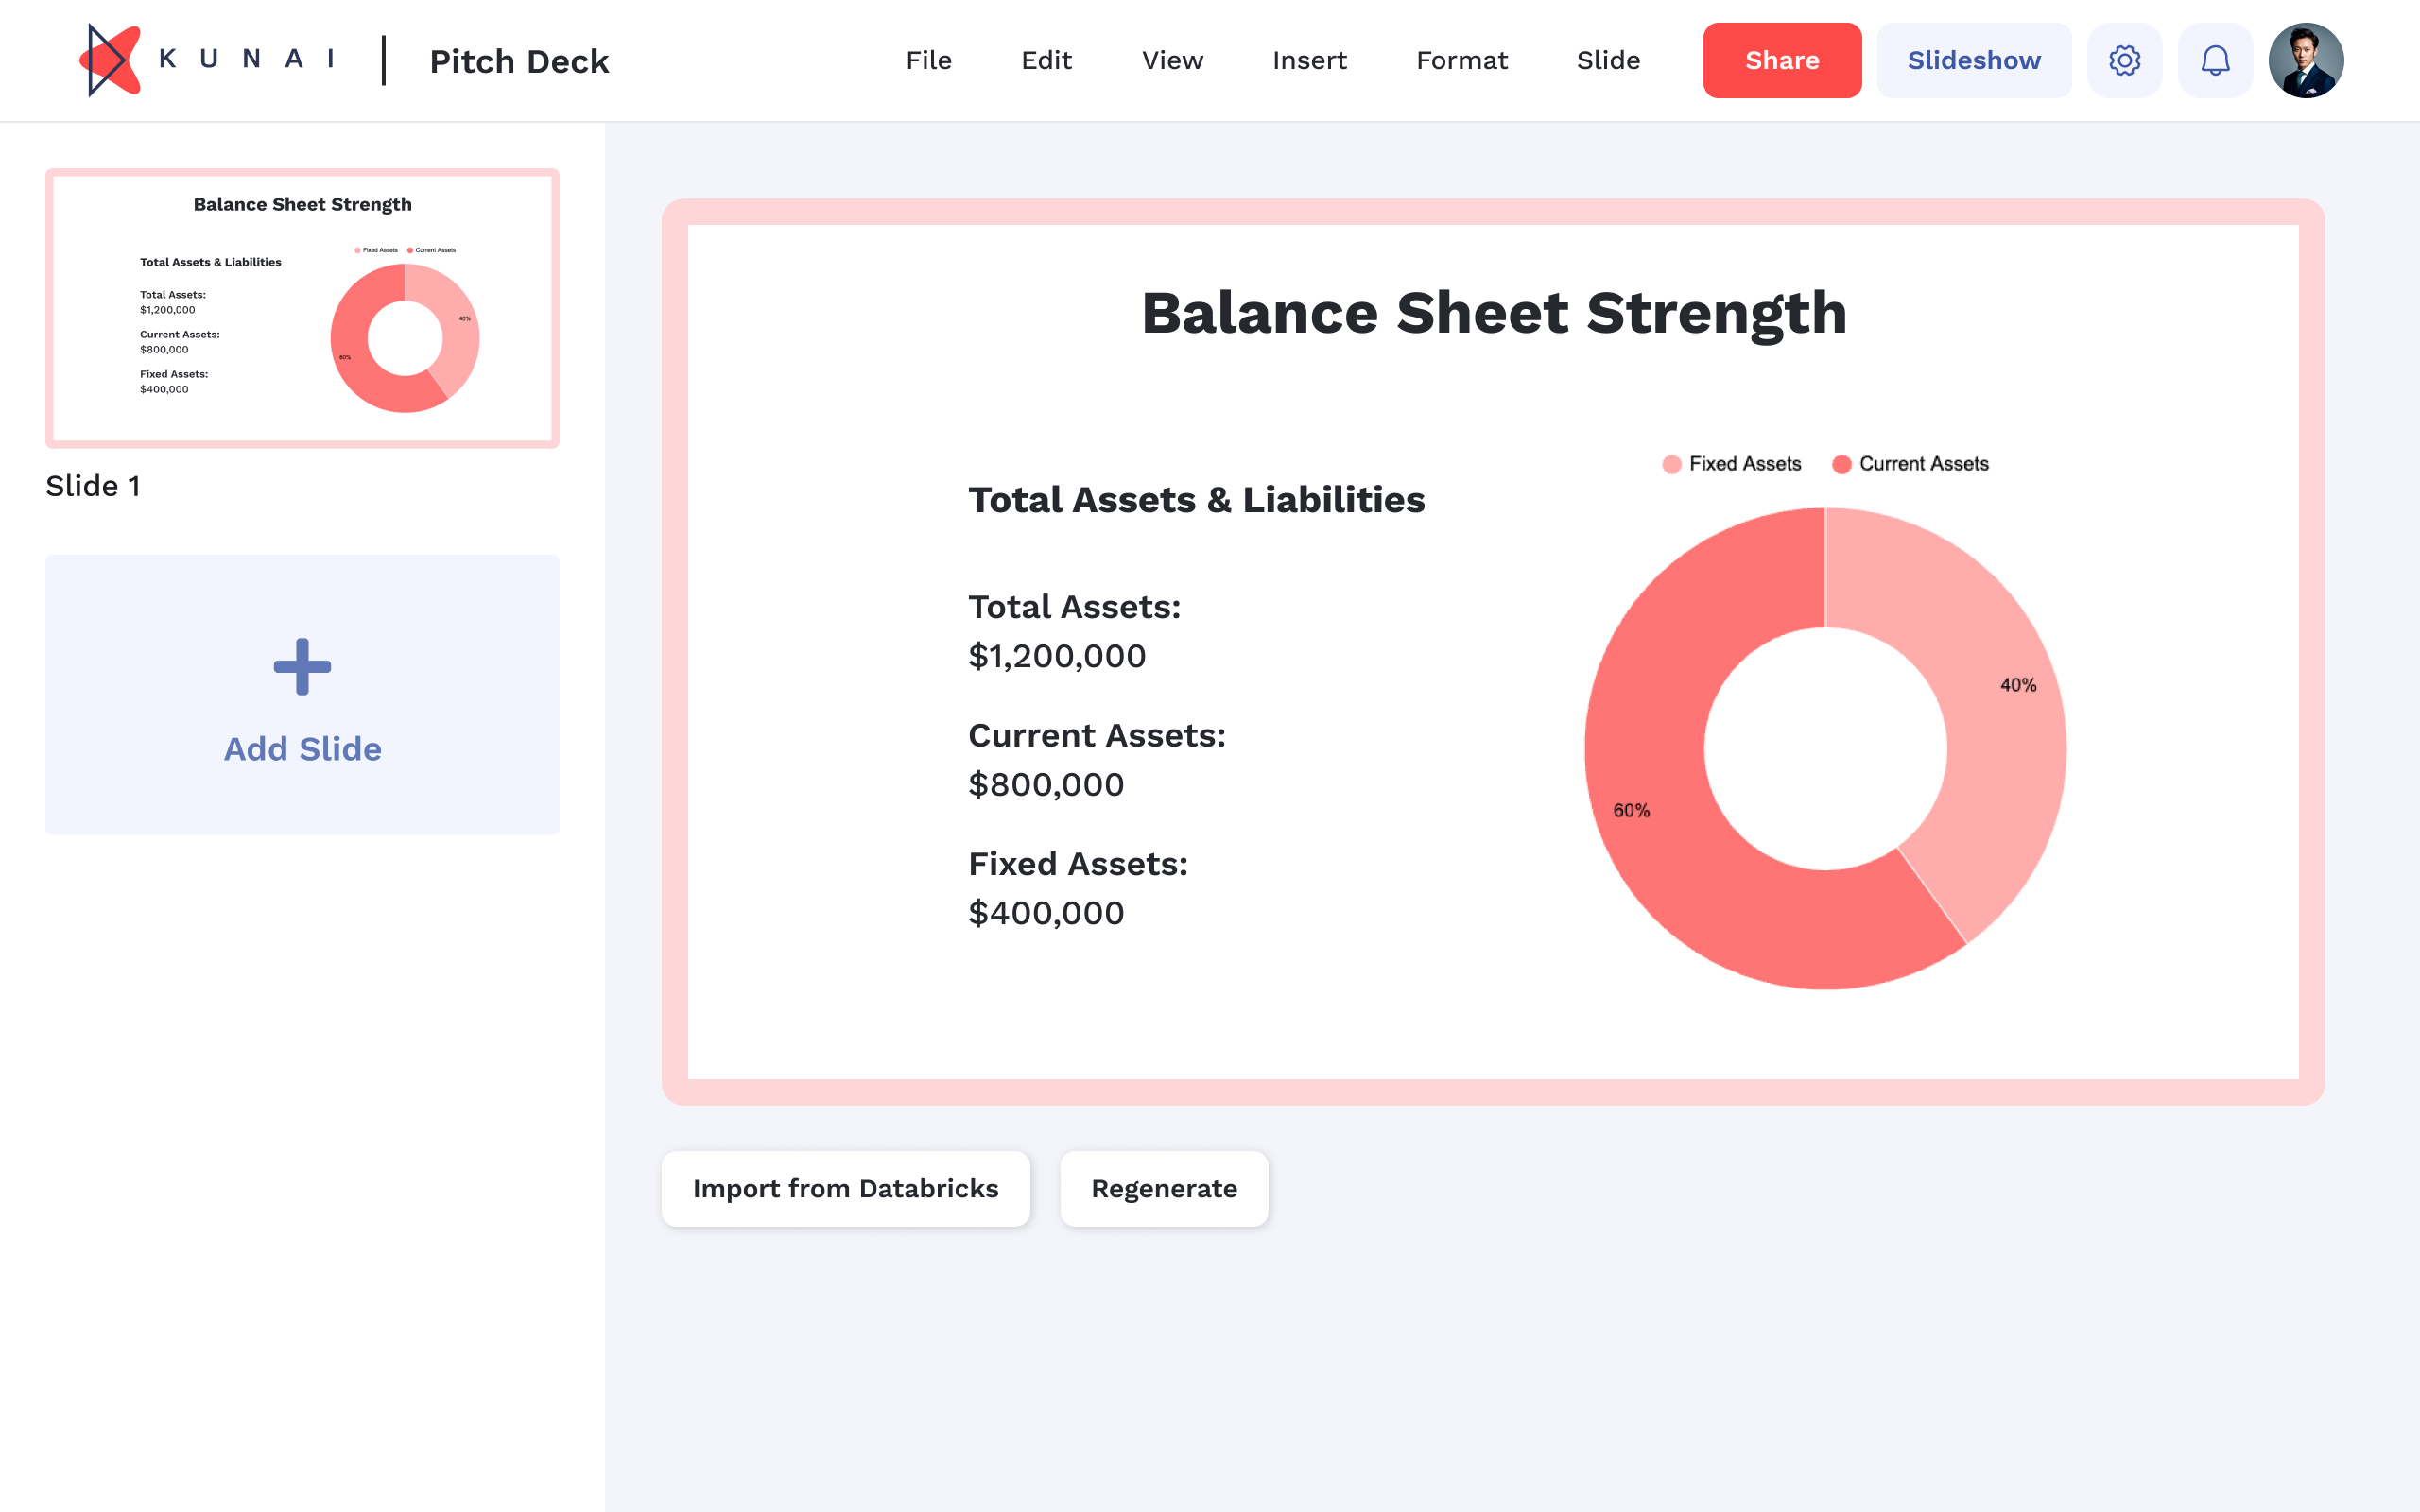This screenshot has height=1512, width=2420.
Task: Open the Slide menu
Action: (1607, 60)
